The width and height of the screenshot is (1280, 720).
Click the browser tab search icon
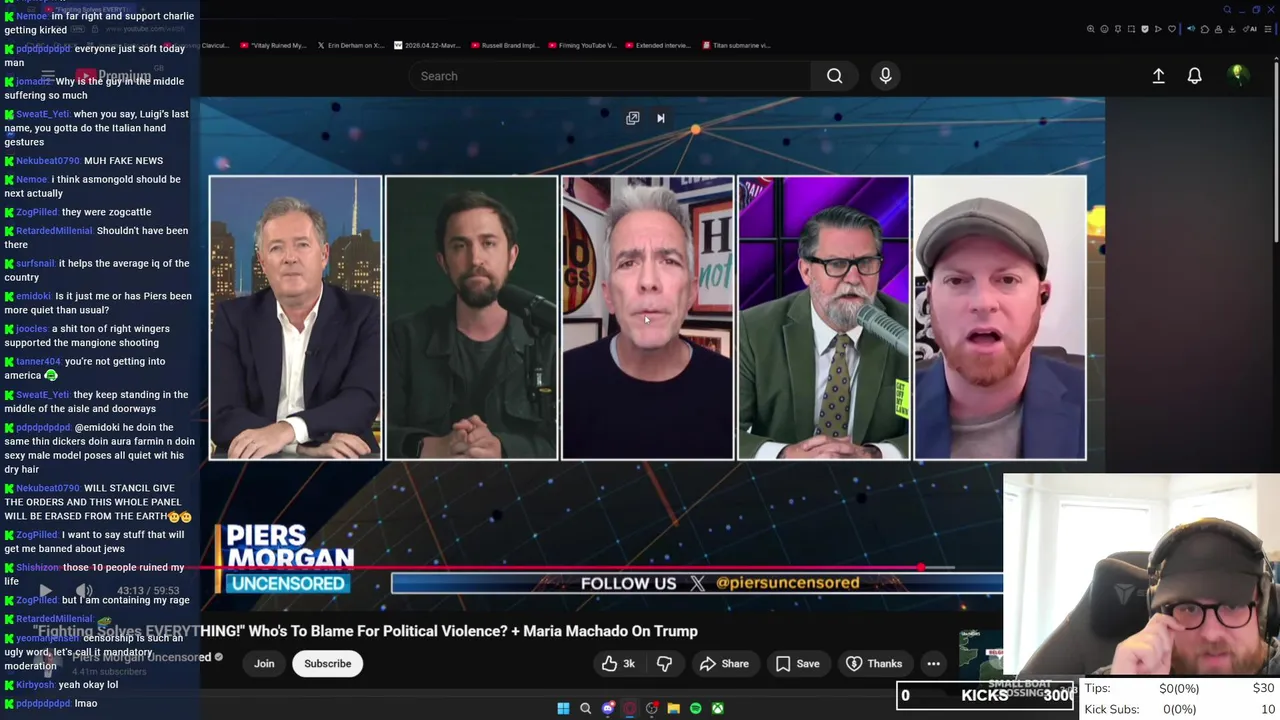point(1227,10)
